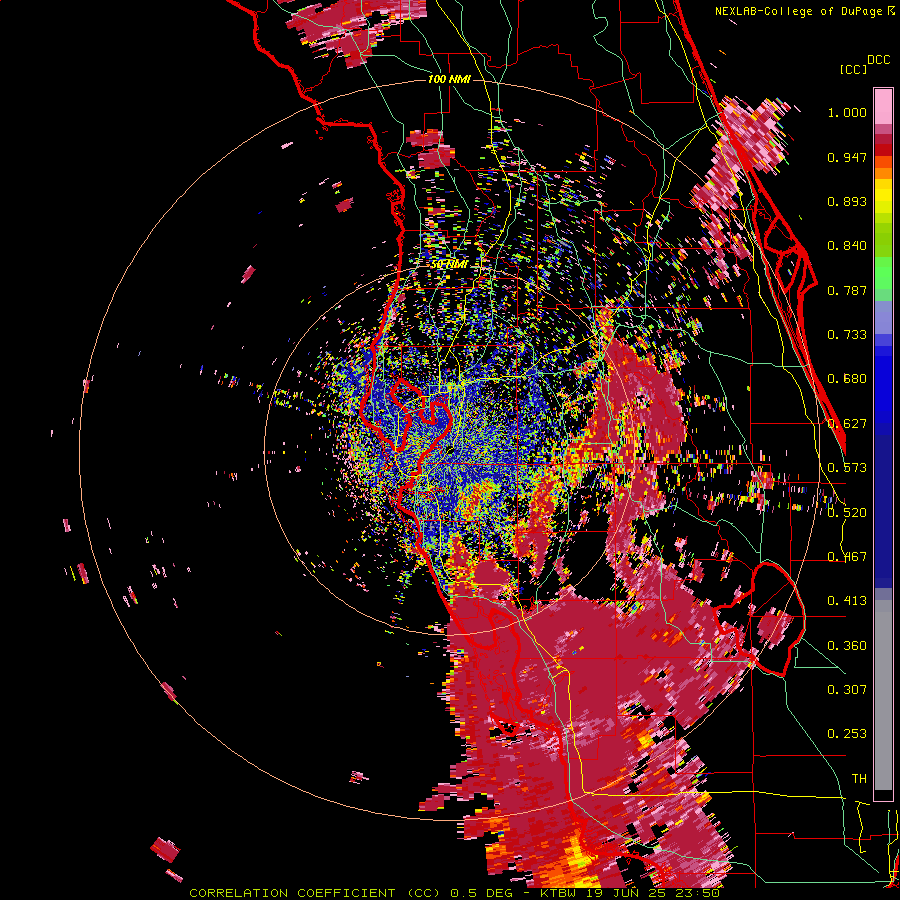Select the 50 NMI range ring label
Image resolution: width=900 pixels, height=900 pixels.
449,265
